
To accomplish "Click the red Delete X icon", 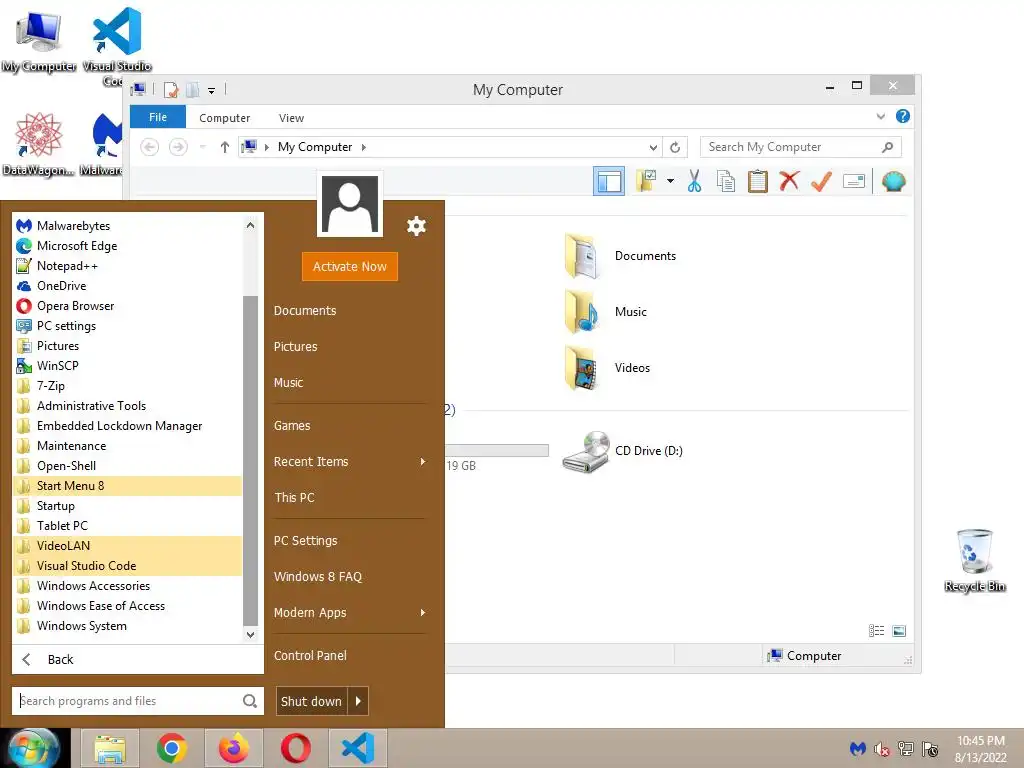I will pyautogui.click(x=789, y=181).
